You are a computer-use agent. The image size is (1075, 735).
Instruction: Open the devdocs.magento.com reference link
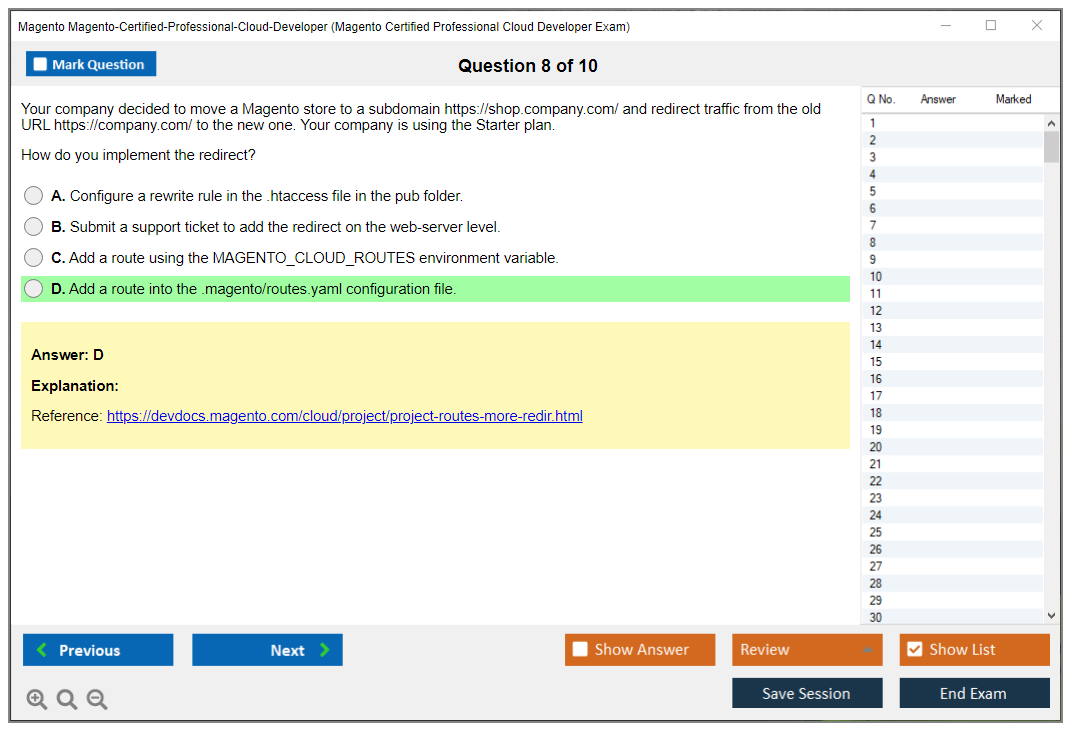point(344,416)
